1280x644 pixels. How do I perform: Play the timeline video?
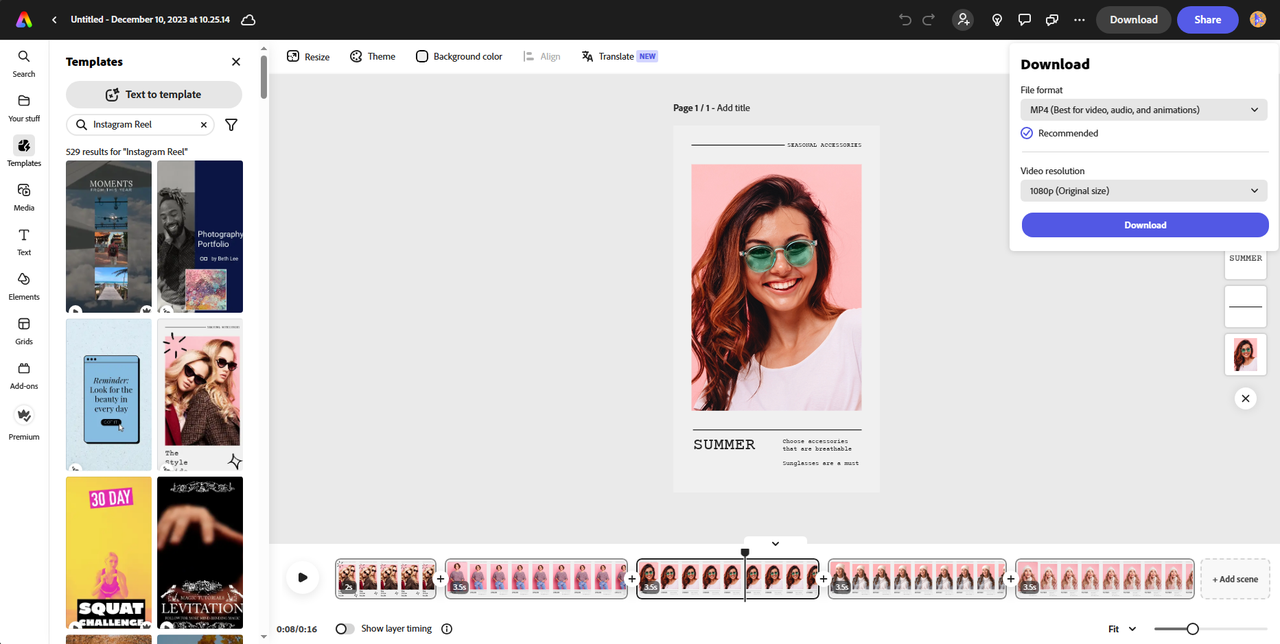302,577
